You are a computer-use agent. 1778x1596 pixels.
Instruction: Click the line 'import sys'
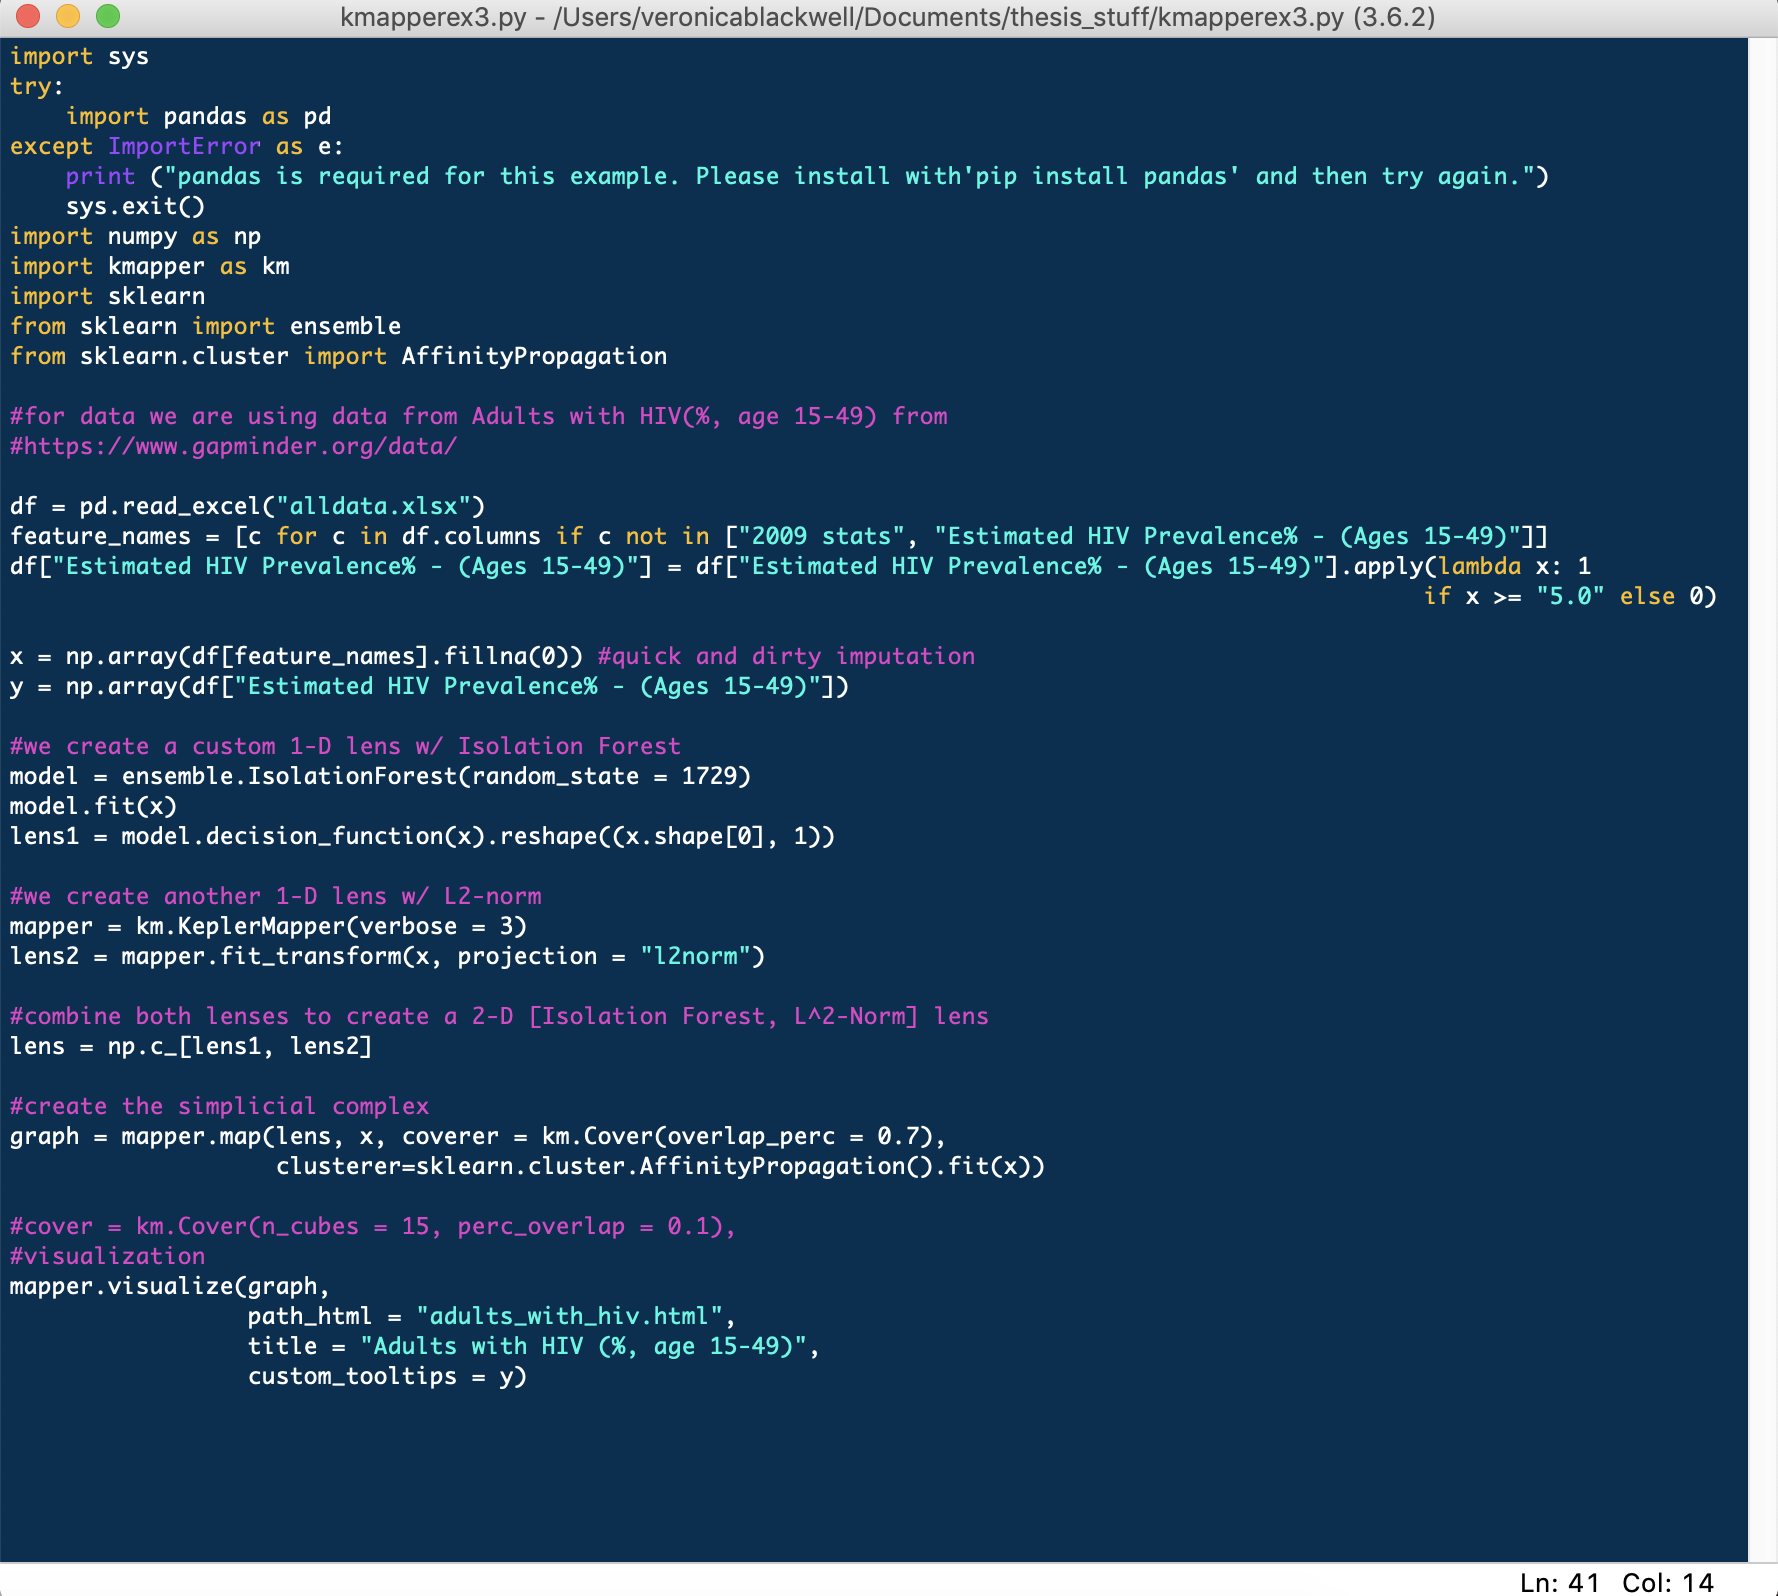pos(79,57)
